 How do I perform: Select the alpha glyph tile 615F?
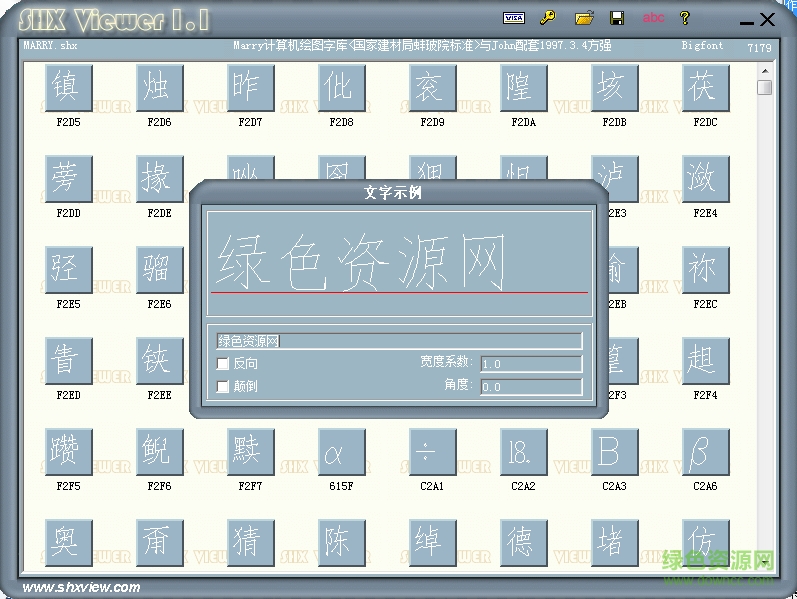pos(341,452)
